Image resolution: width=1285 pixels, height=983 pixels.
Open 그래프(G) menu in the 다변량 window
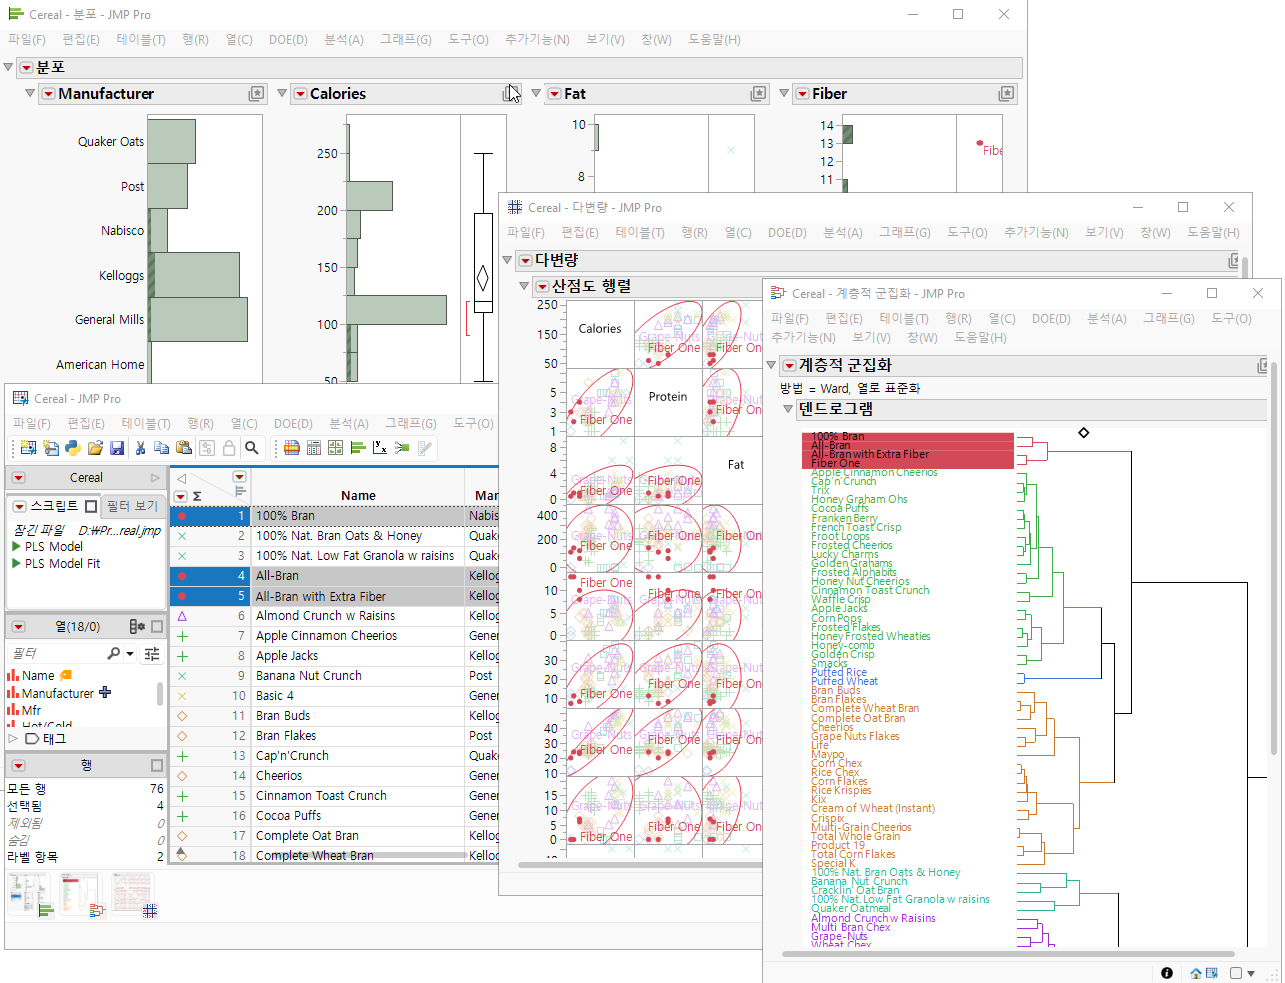click(904, 233)
